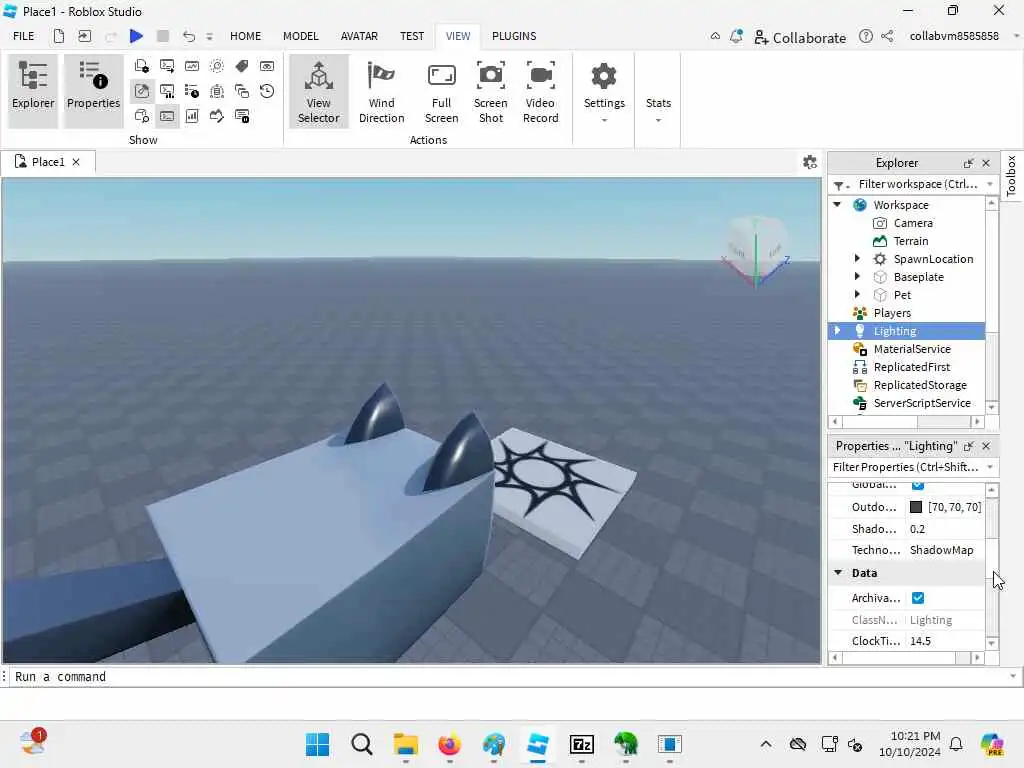Select ServerScriptService in the Explorer
The height and width of the screenshot is (768, 1024).
[921, 403]
